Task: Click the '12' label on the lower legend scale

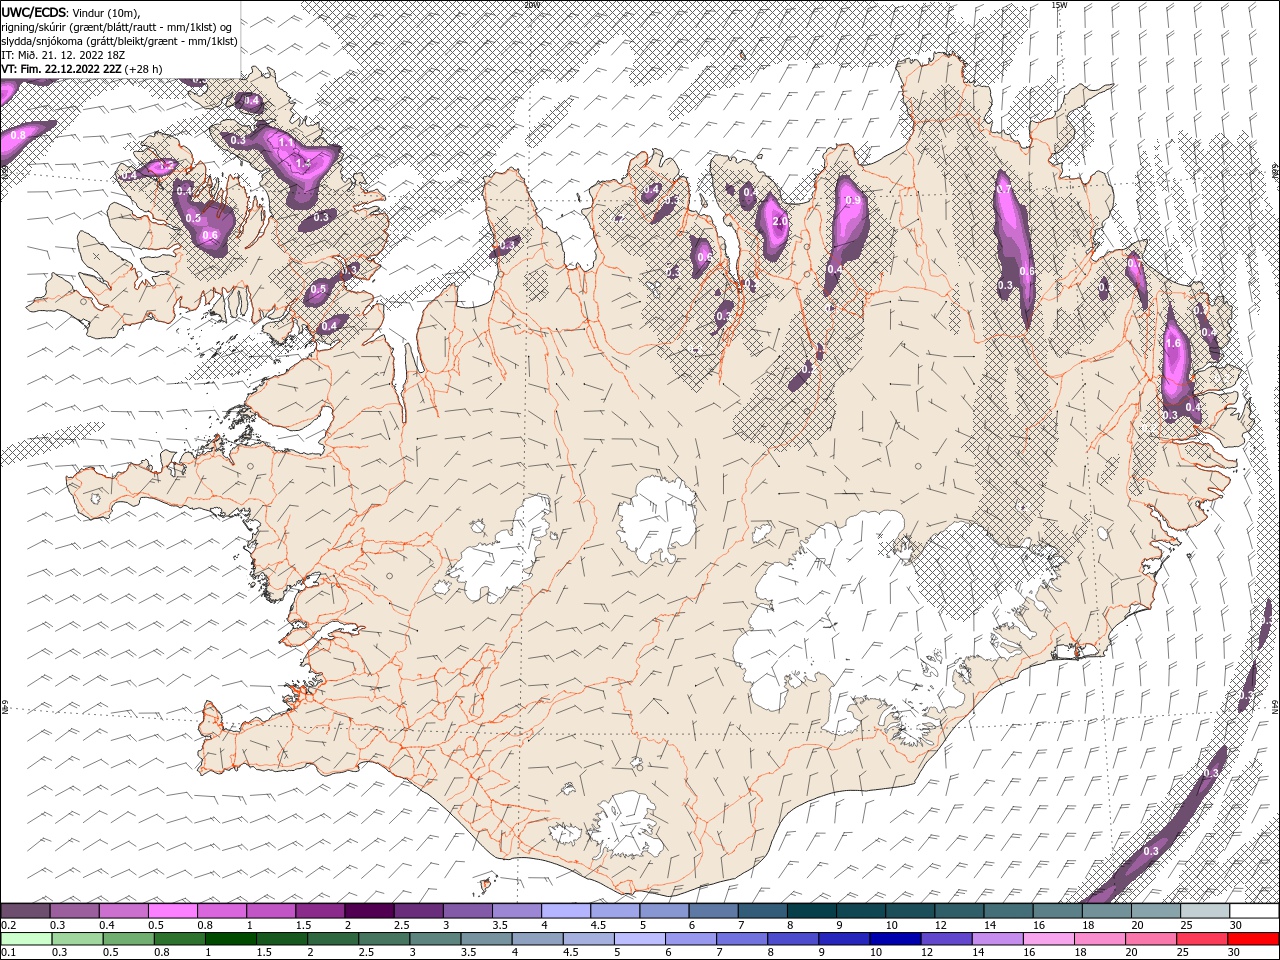Action: click(927, 953)
